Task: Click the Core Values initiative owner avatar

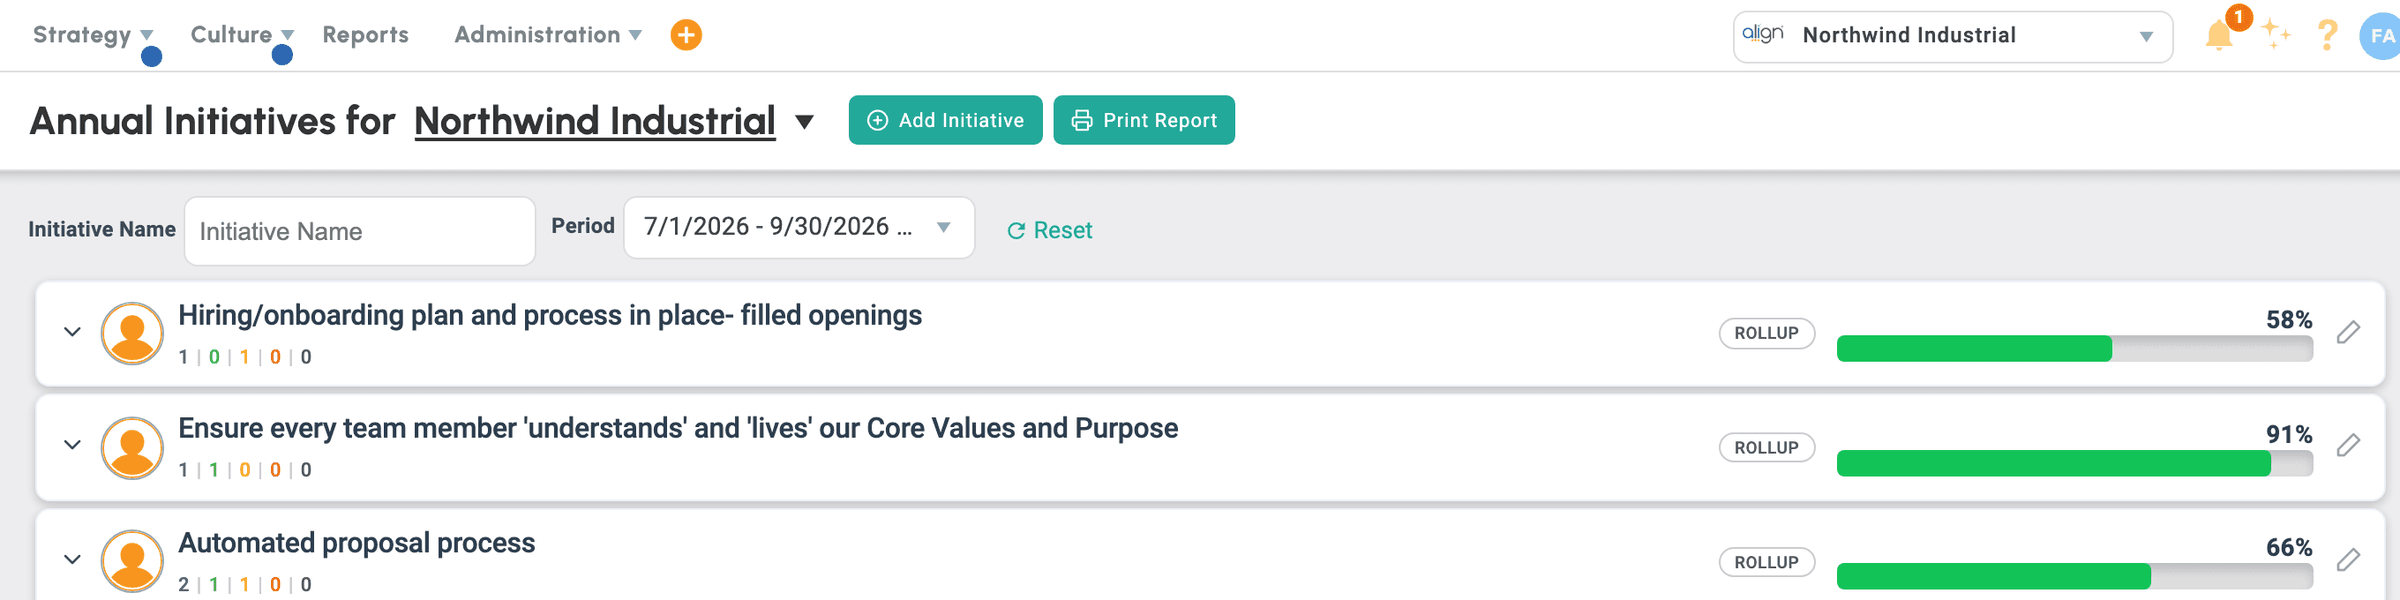Action: pyautogui.click(x=132, y=448)
